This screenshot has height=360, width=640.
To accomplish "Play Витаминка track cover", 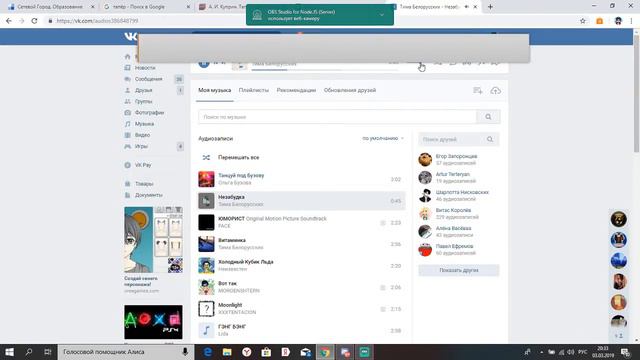I will tap(206, 244).
